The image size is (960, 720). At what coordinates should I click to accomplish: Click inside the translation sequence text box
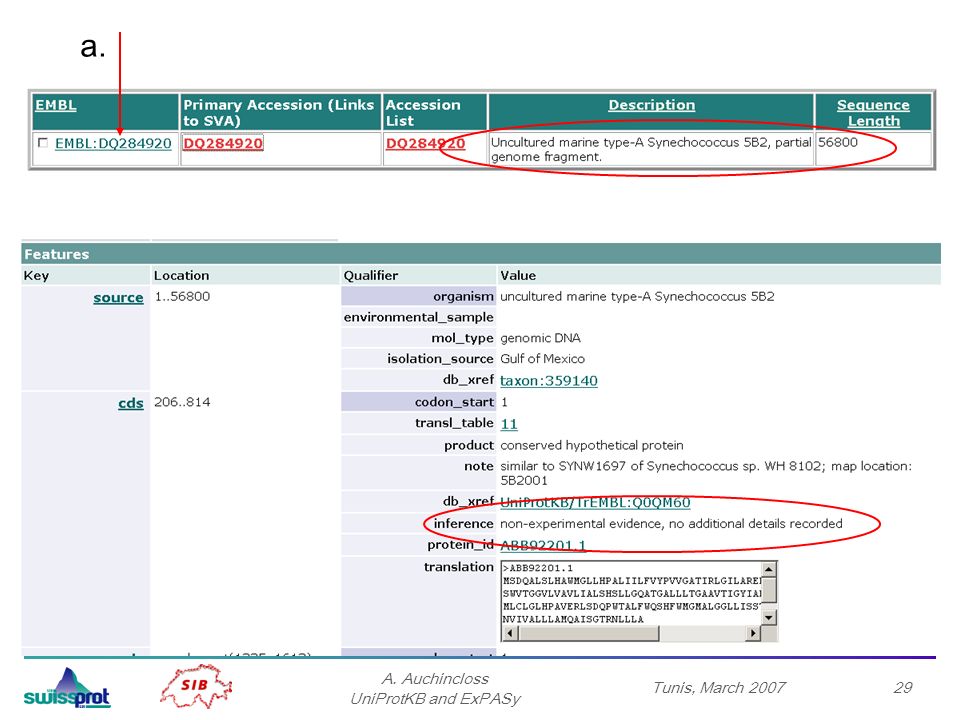[x=632, y=593]
